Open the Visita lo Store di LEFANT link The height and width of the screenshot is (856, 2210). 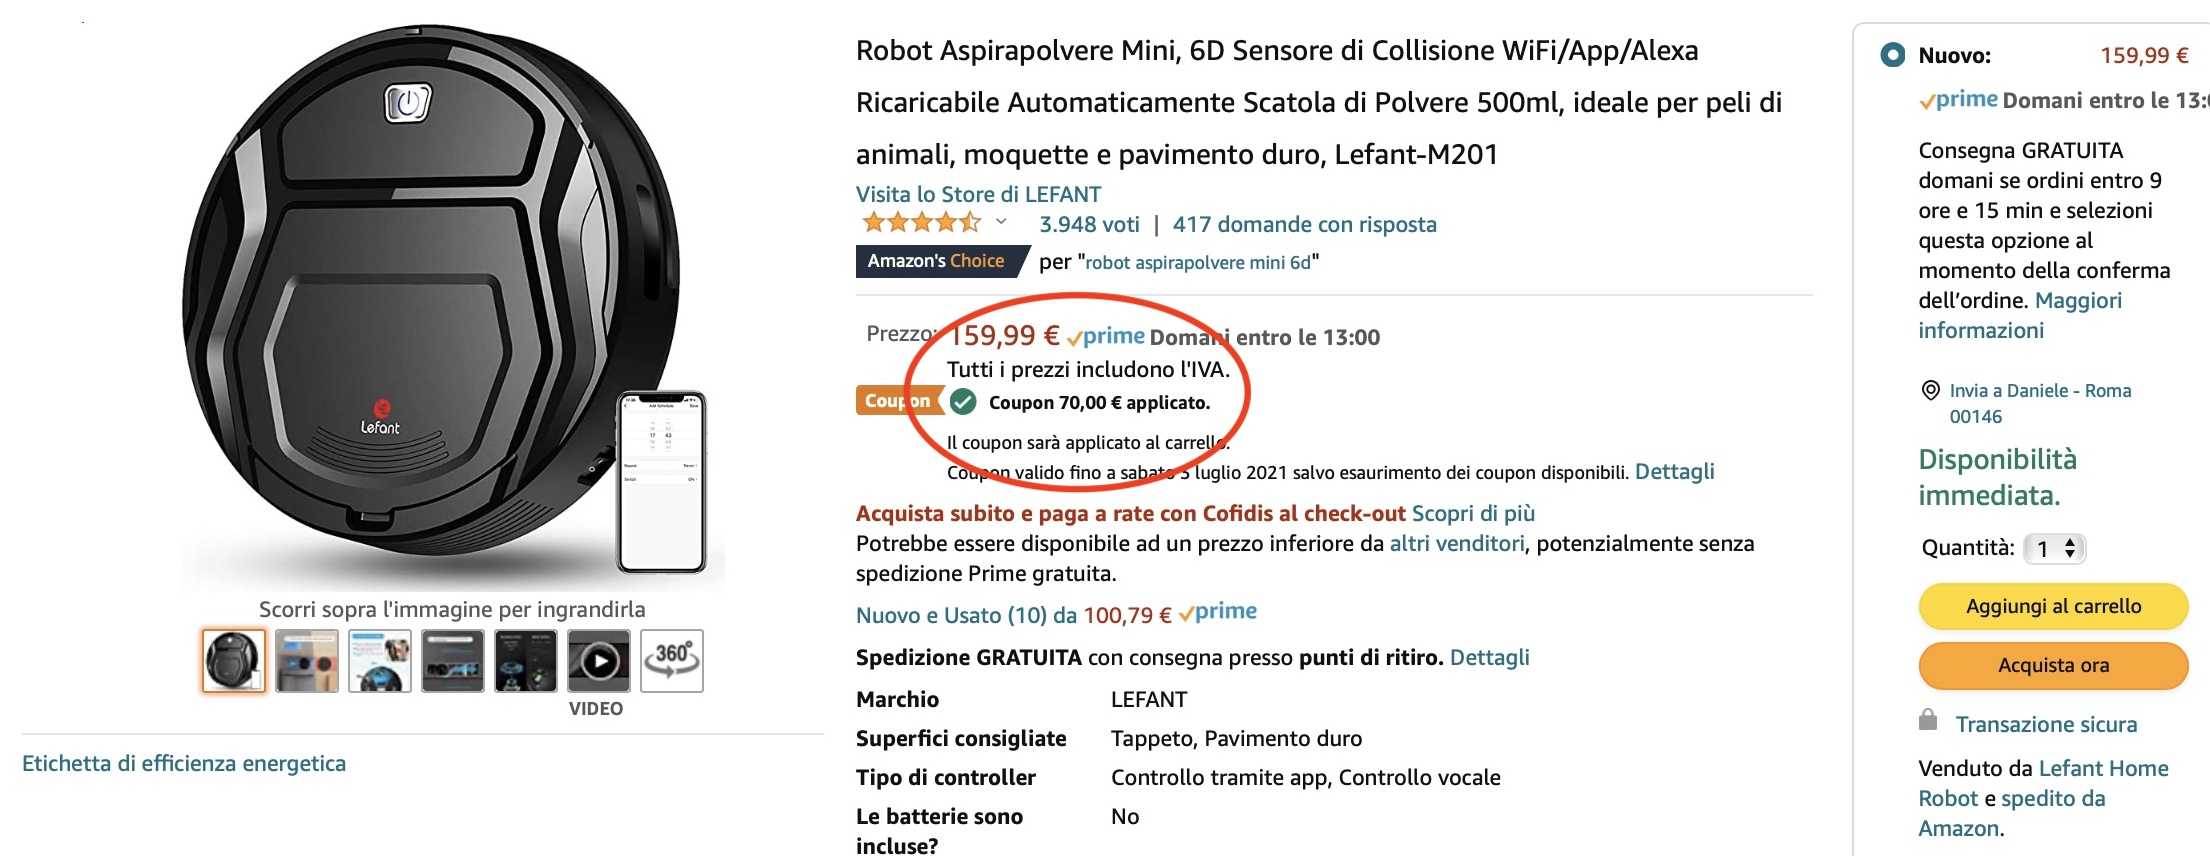click(978, 194)
